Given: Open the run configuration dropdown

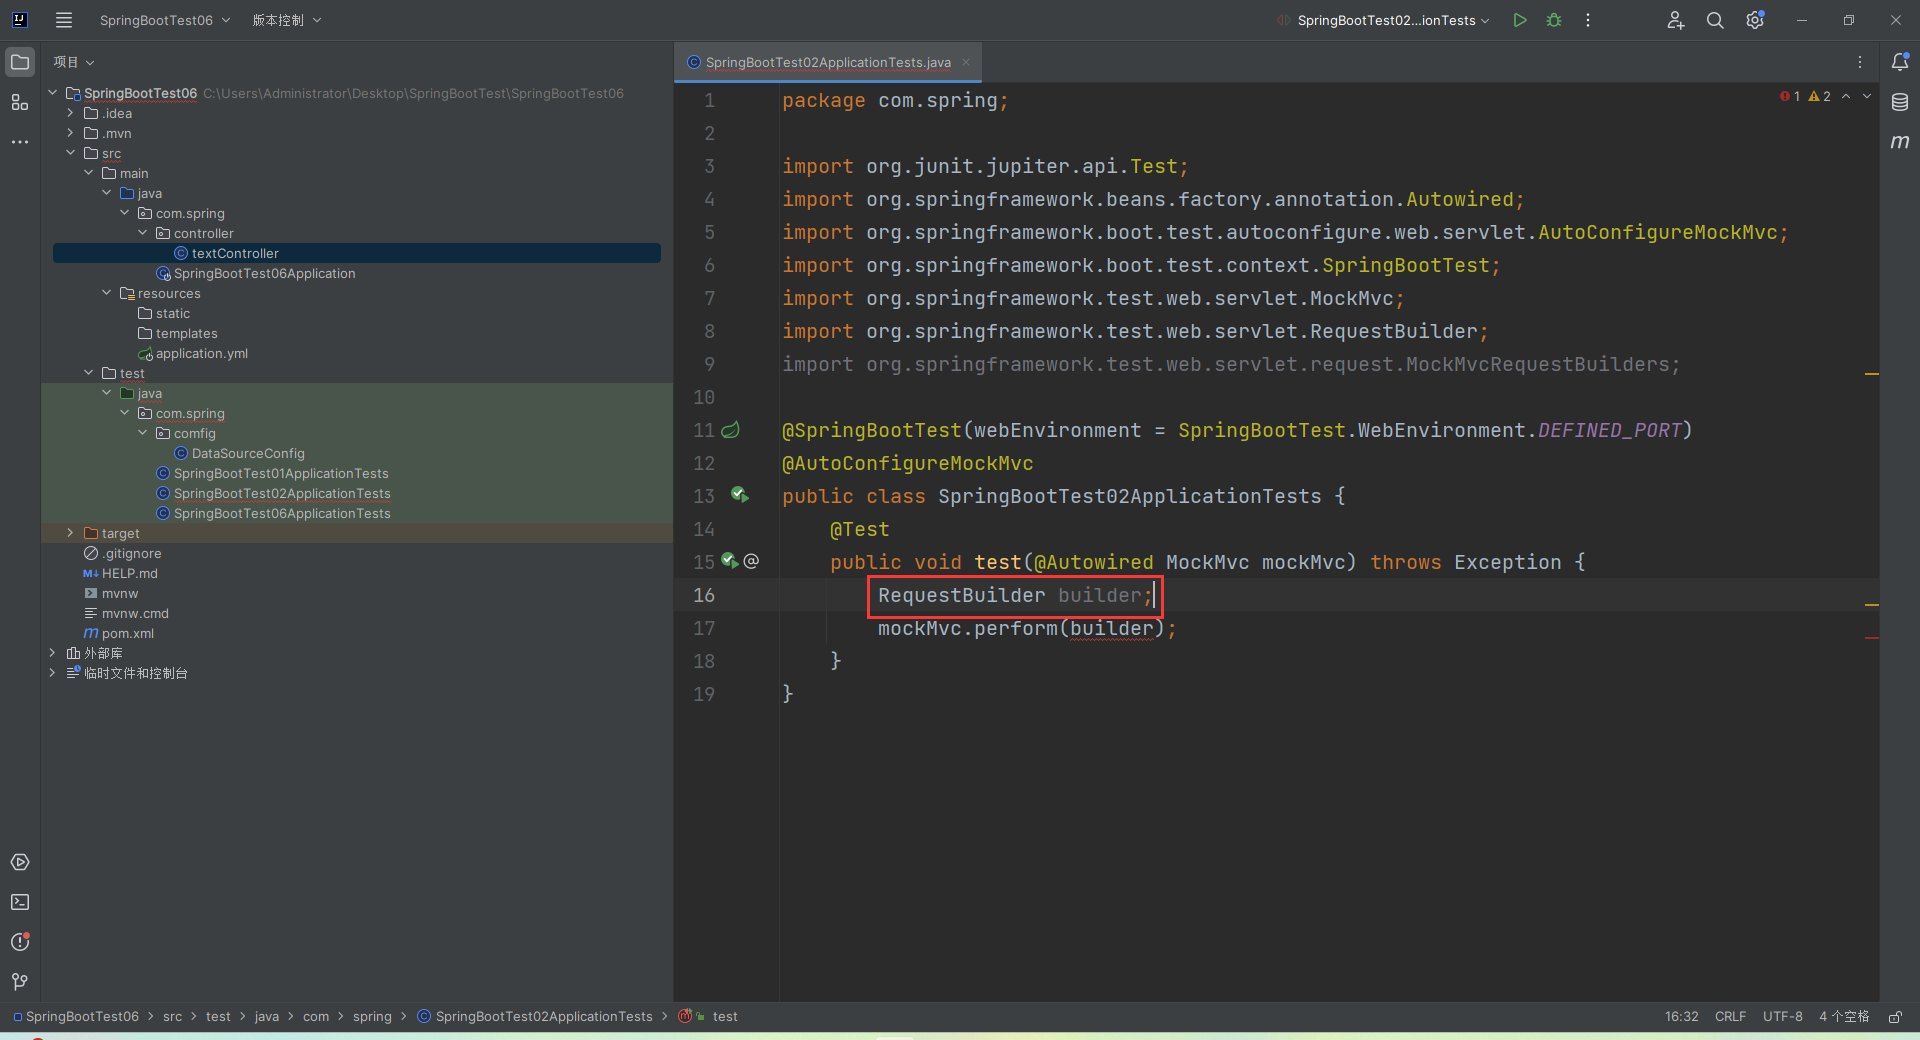Looking at the screenshot, I should pyautogui.click(x=1385, y=20).
